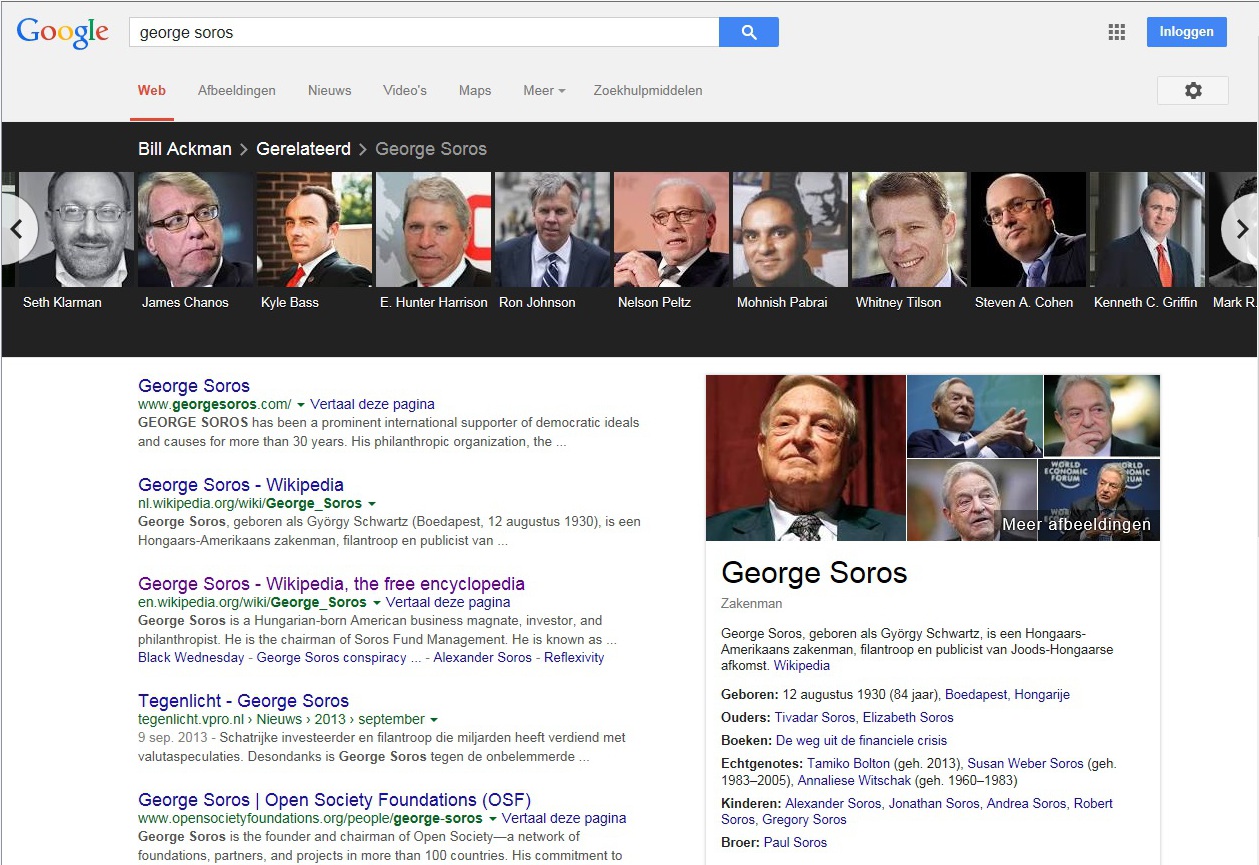The image size is (1259, 865).
Task: Click Vertaal deze pagina for georgesoros.com
Action: click(372, 405)
